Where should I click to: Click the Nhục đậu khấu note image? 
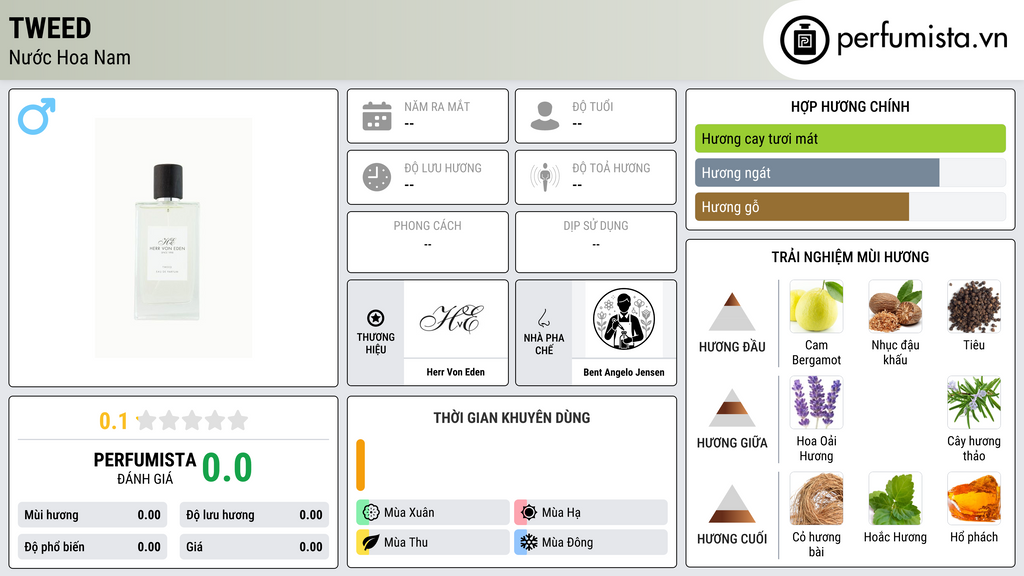[895, 307]
